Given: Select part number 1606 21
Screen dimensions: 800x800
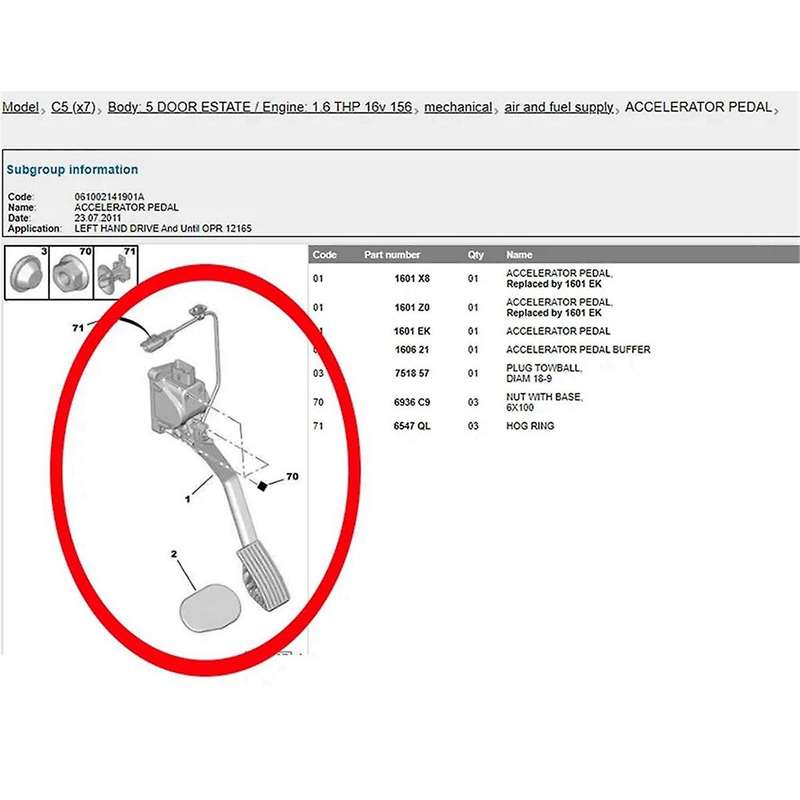Looking at the screenshot, I should (x=412, y=349).
